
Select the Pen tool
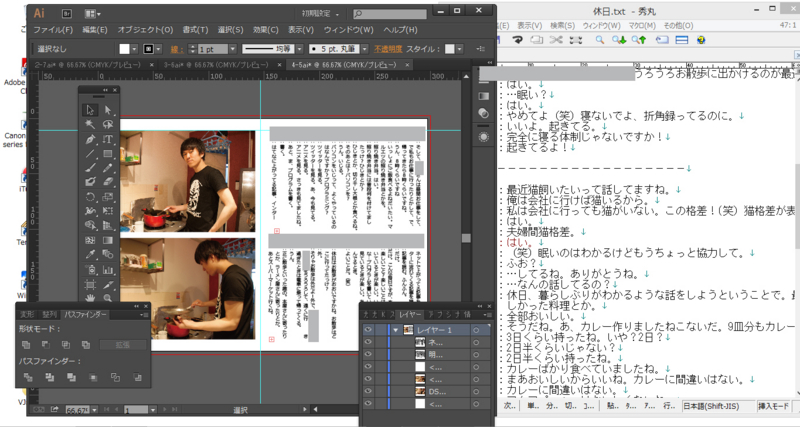[x=90, y=139]
